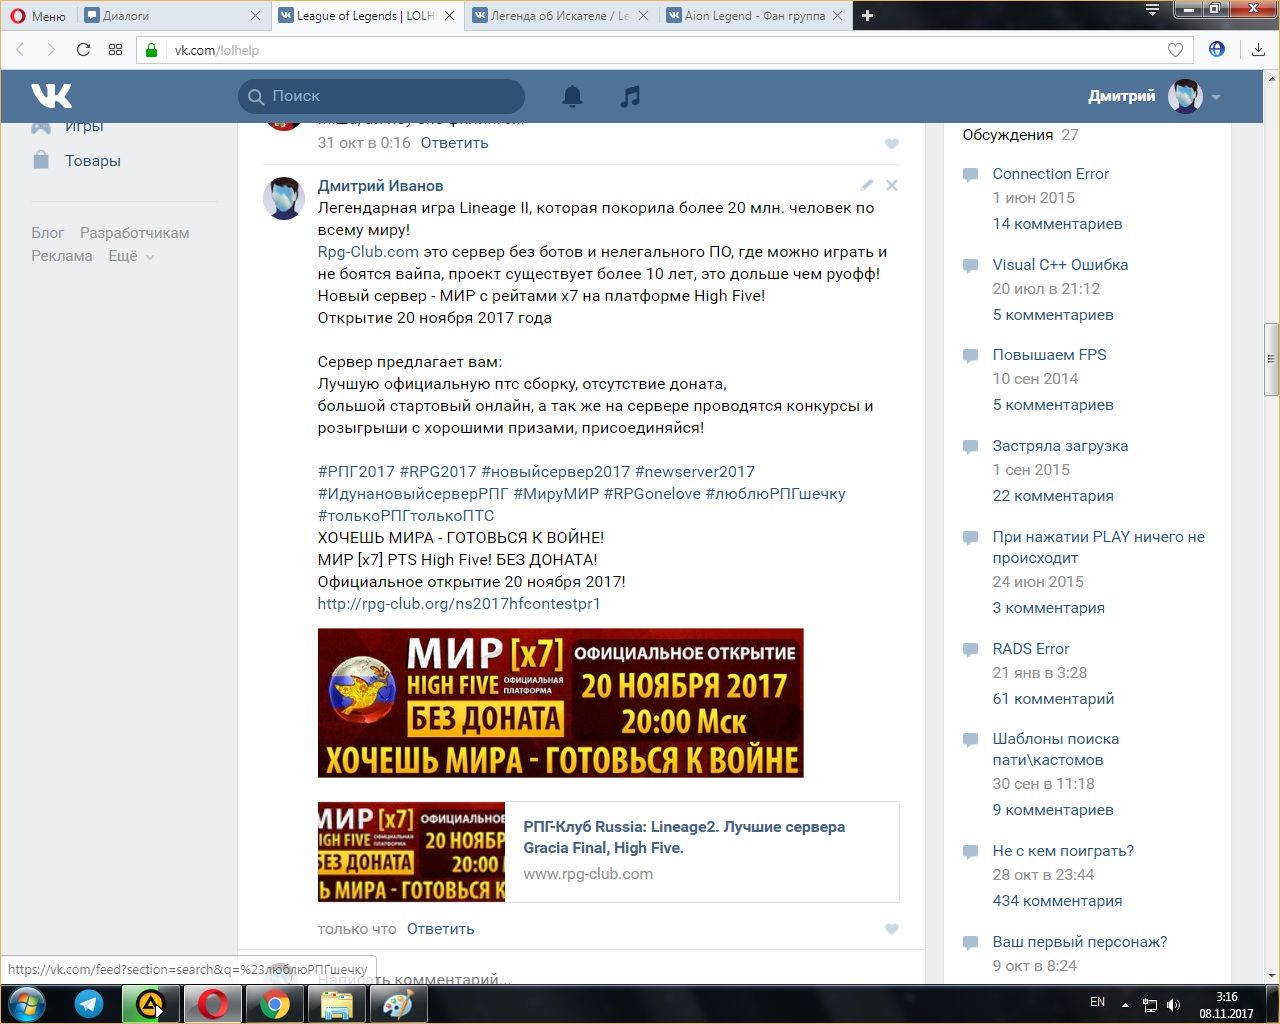The image size is (1280, 1024).
Task: Click 434 комментария count
Action: tap(1057, 901)
